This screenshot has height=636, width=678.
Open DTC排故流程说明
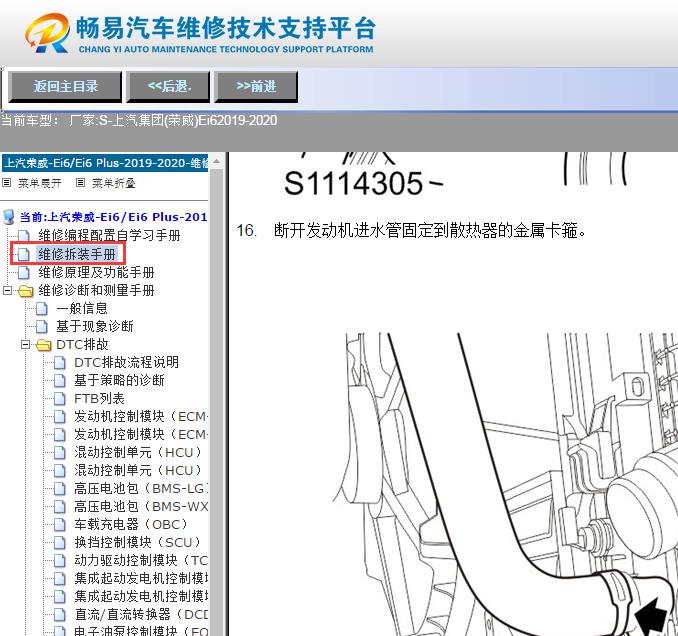point(126,362)
